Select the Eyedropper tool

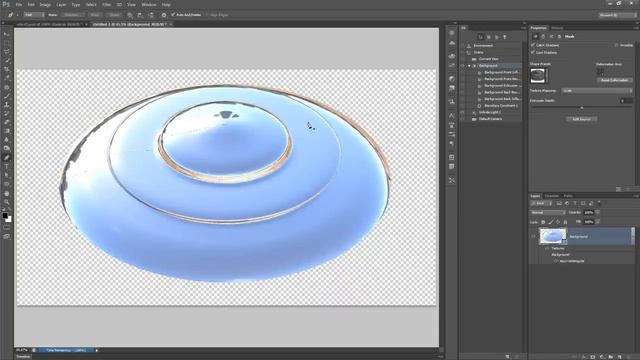point(7,78)
